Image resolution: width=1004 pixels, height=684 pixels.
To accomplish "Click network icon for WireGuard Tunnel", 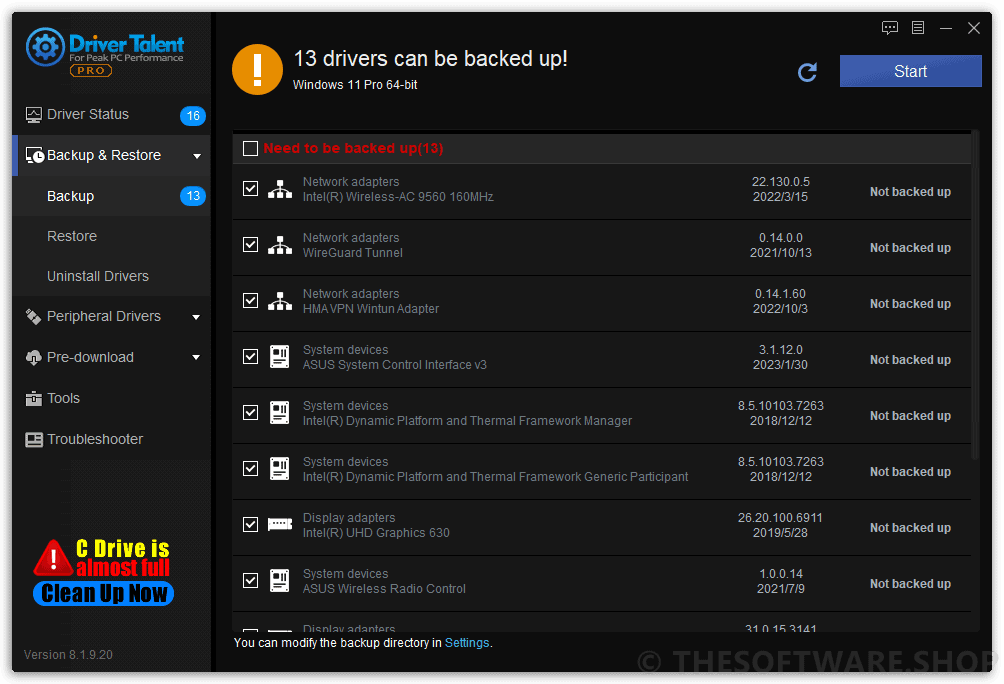I will (x=280, y=245).
